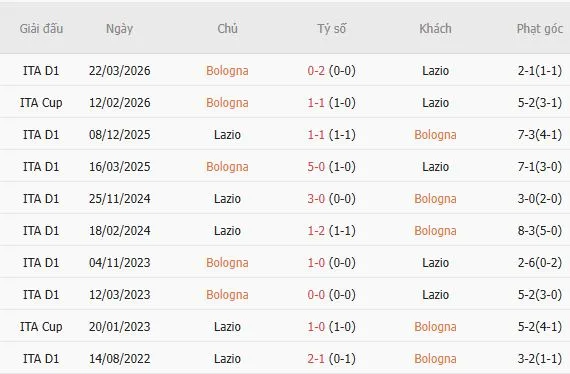Open corner stats 2-6(0-2) on 04/11/2023

pyautogui.click(x=539, y=262)
